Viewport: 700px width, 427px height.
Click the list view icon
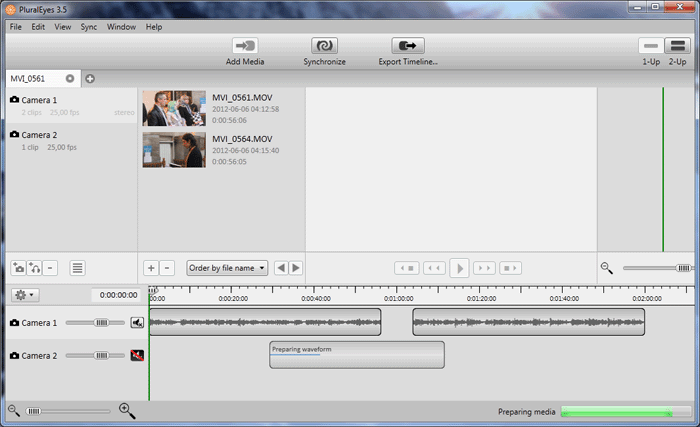(x=77, y=268)
